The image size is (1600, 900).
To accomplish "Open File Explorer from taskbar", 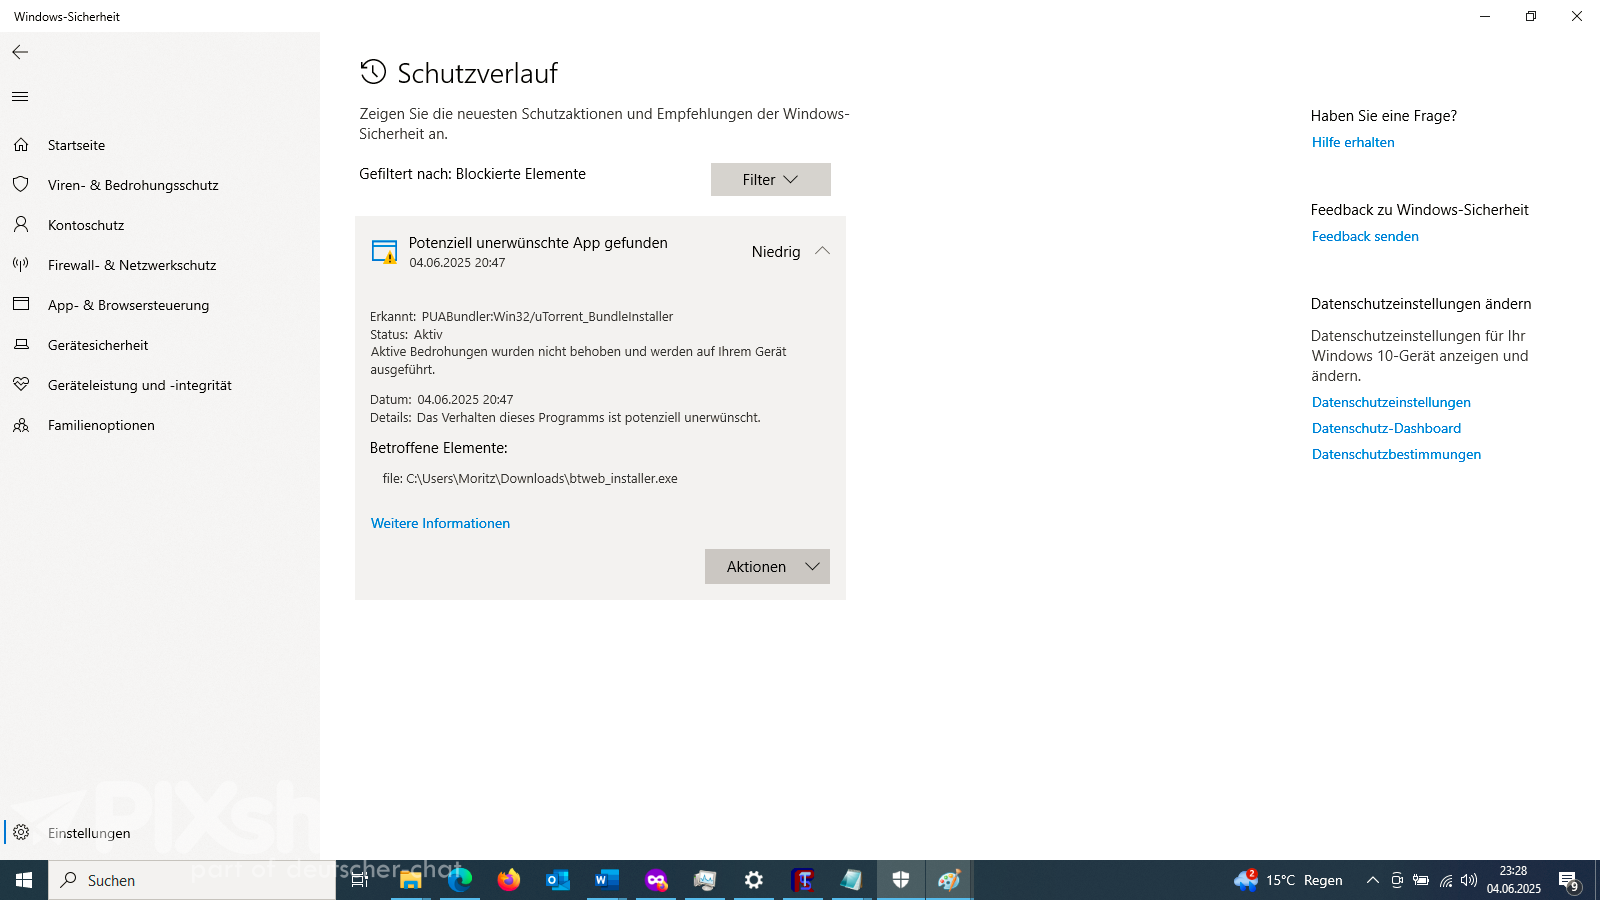I will pos(410,880).
